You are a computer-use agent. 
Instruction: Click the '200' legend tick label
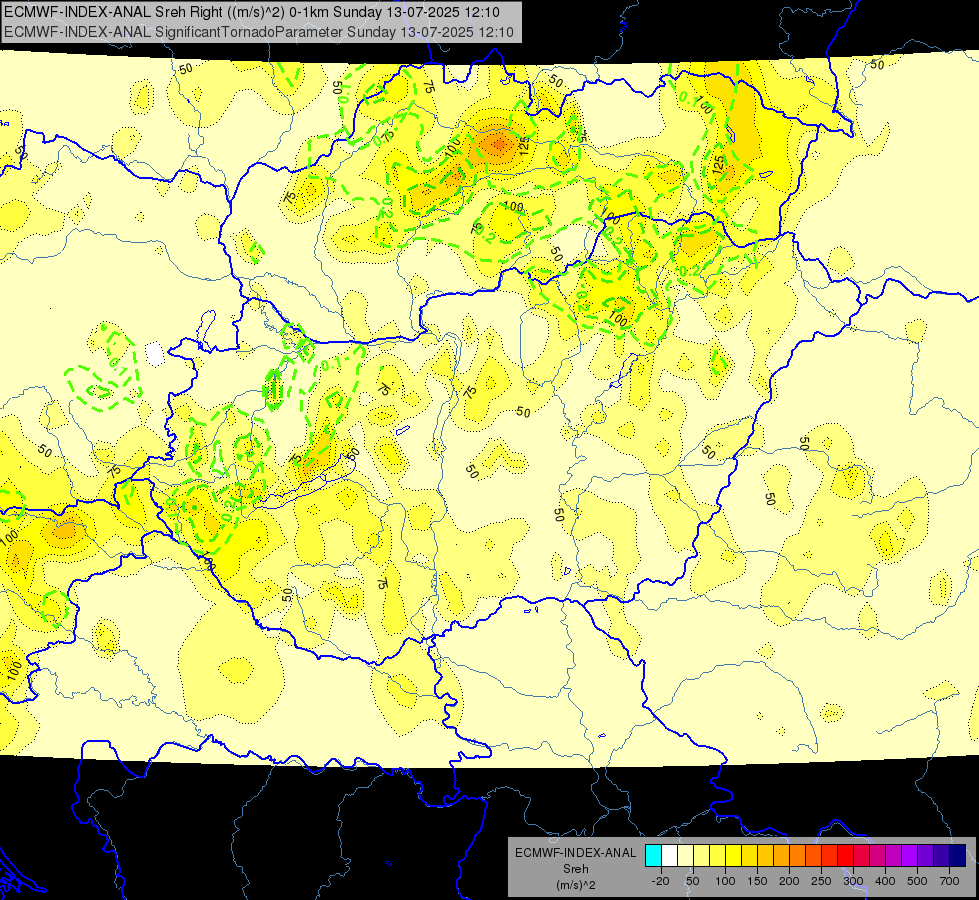[789, 881]
